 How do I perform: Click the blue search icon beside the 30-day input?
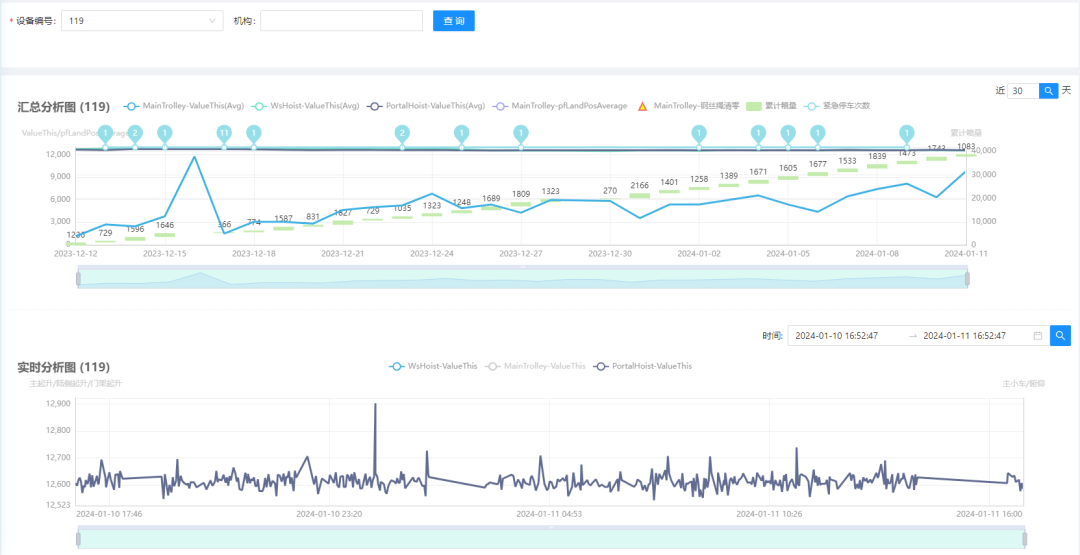1048,90
